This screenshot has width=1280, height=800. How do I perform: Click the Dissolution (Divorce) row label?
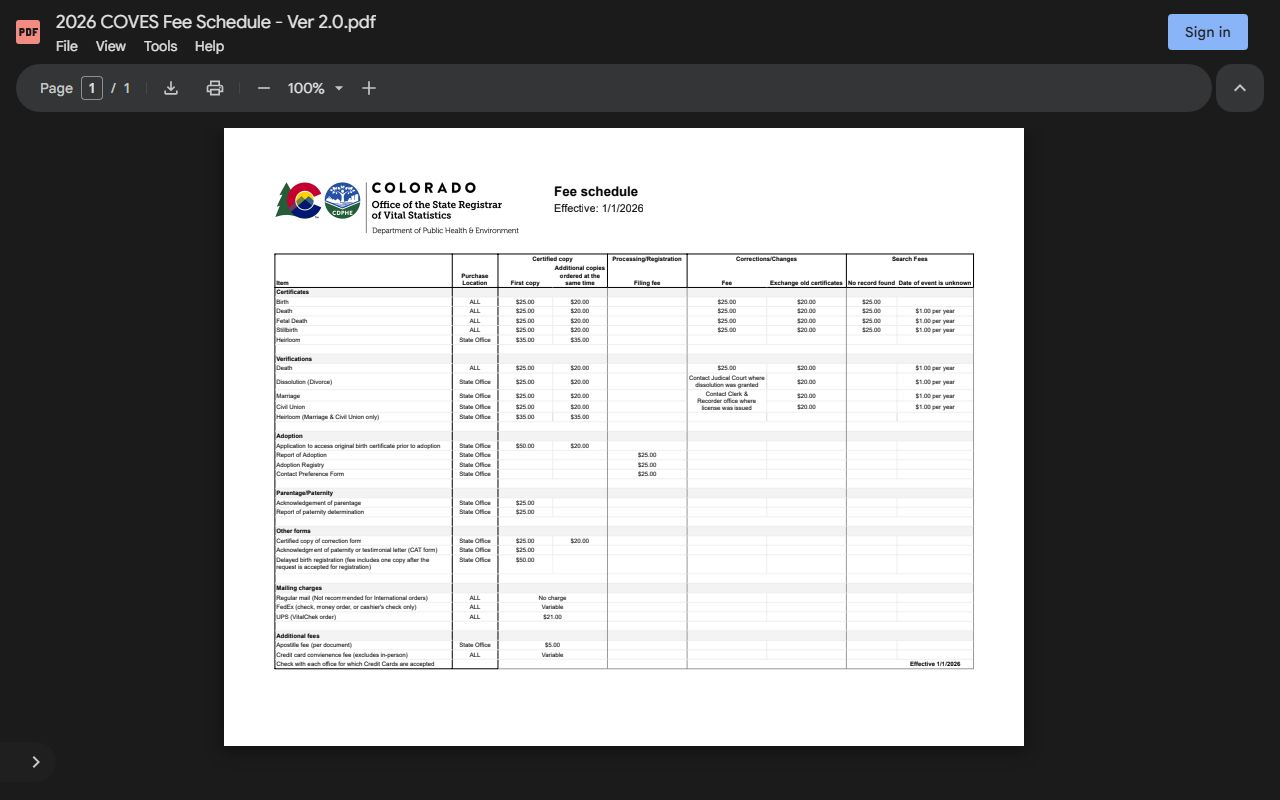304,382
